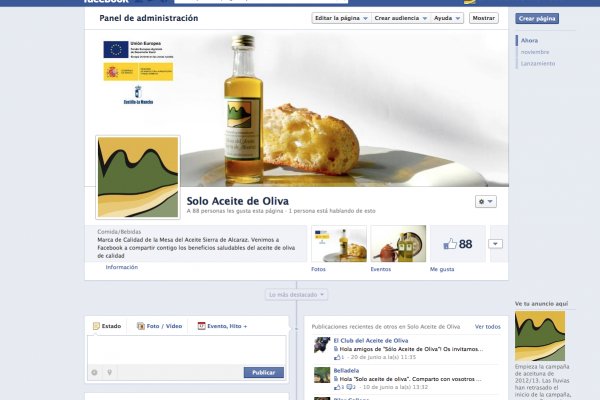Jump to Ahora in the timeline
Viewport: 600px width, 400px height.
529,40
